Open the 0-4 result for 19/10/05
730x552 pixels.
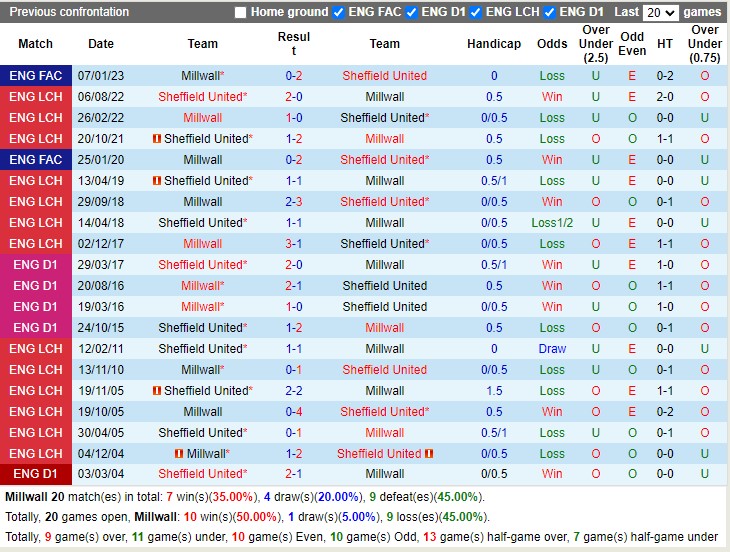point(294,412)
